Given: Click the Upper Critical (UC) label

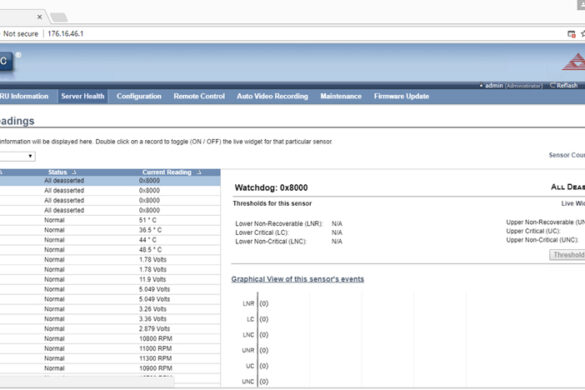Looking at the screenshot, I should coord(533,231).
